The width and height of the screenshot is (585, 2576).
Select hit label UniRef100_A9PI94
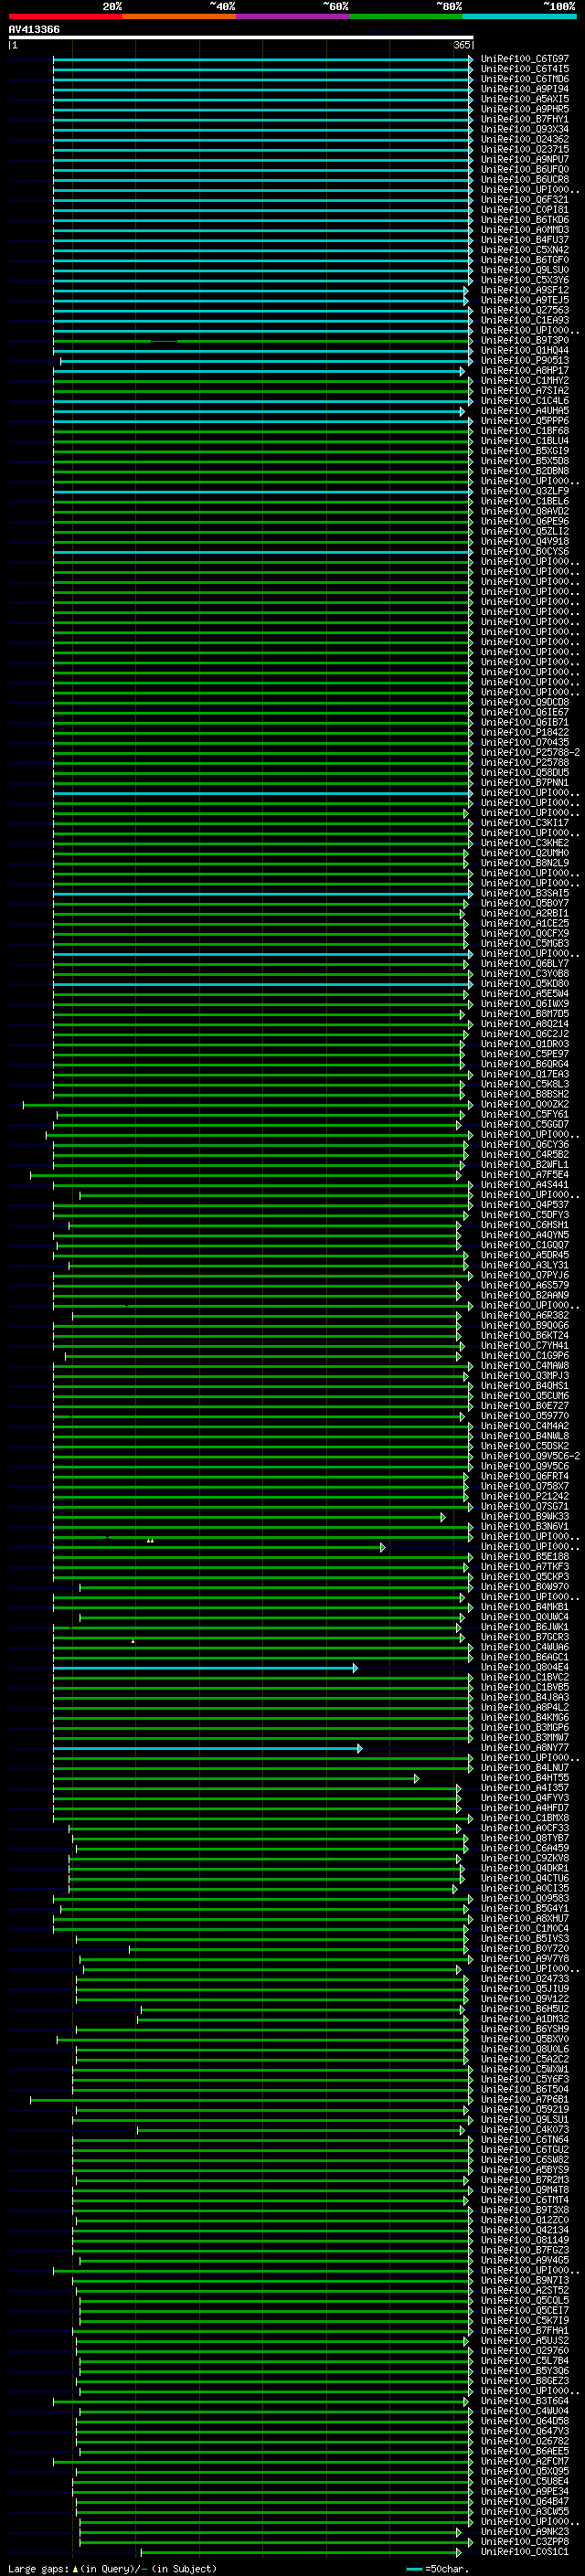coord(525,89)
